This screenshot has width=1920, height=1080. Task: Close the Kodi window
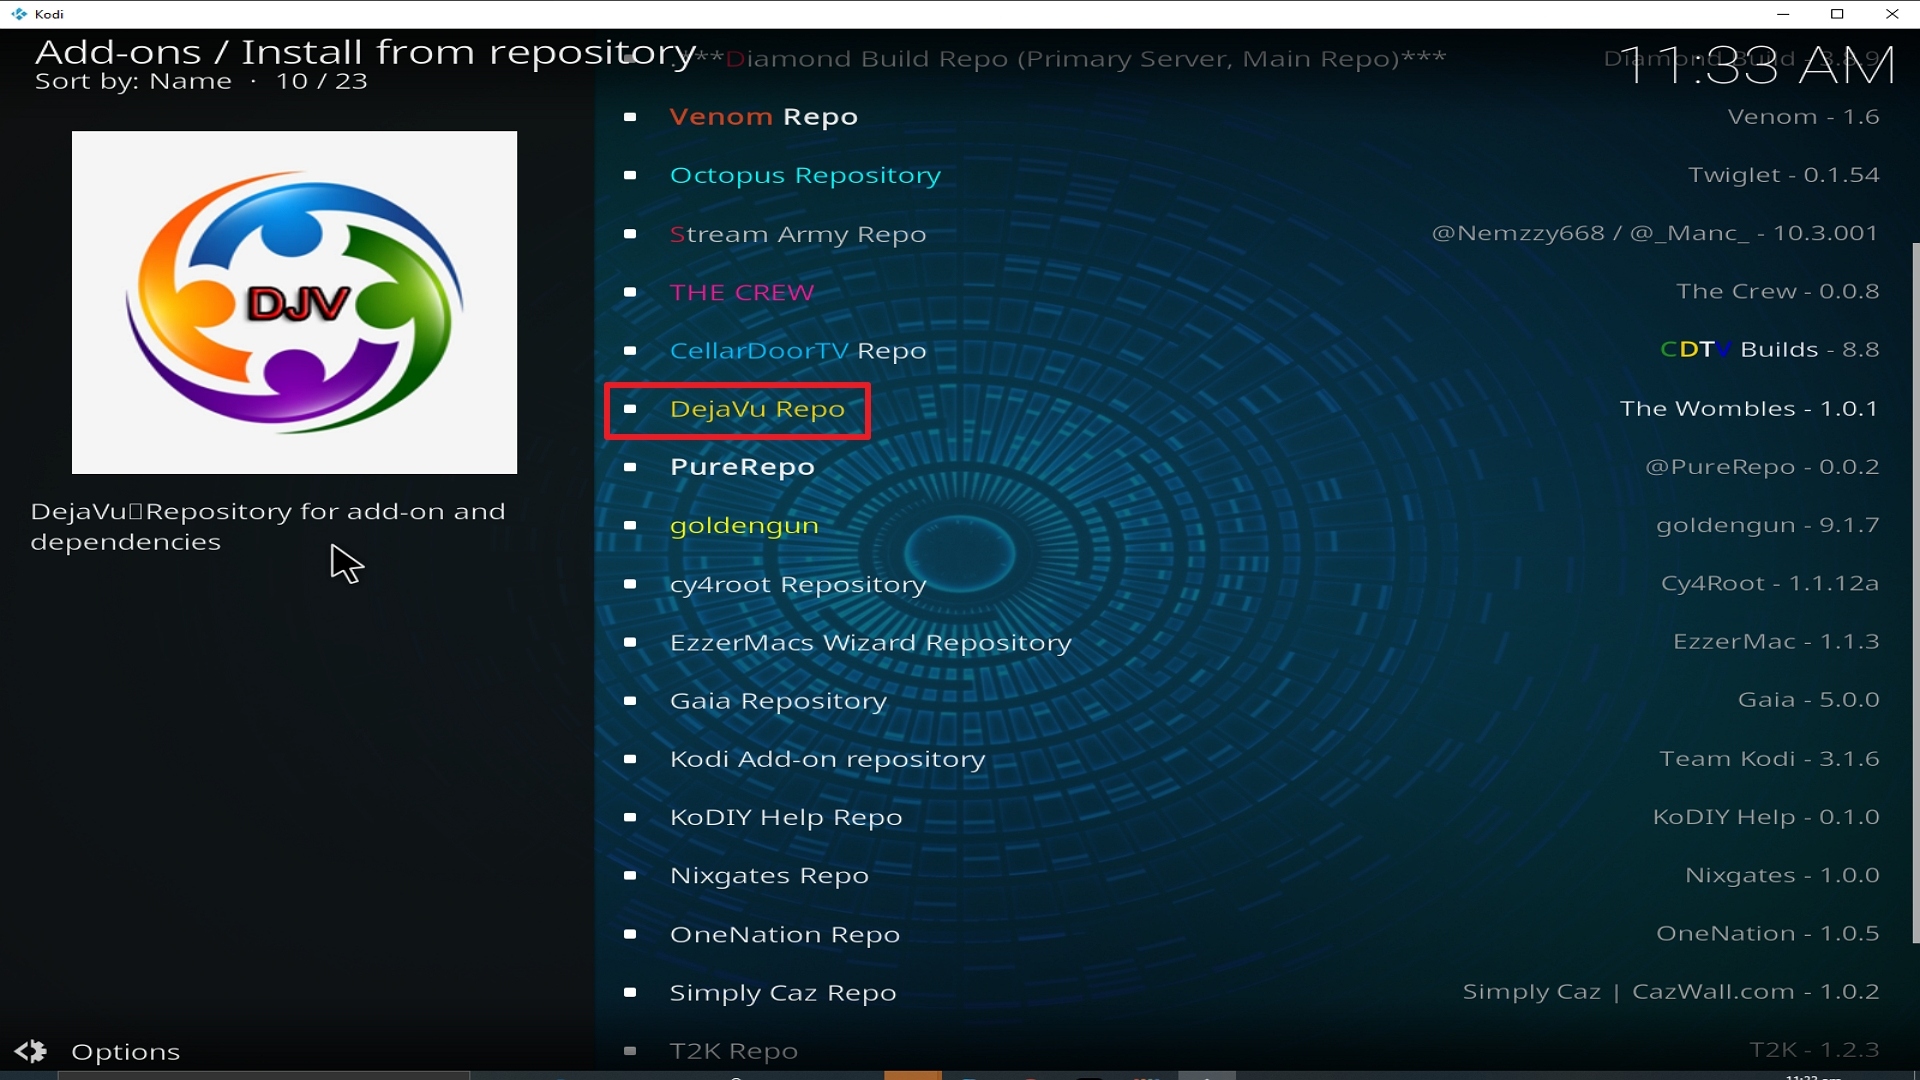(x=1892, y=14)
